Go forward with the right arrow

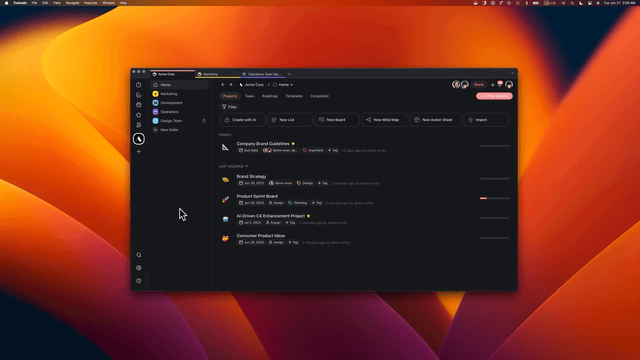tap(231, 84)
